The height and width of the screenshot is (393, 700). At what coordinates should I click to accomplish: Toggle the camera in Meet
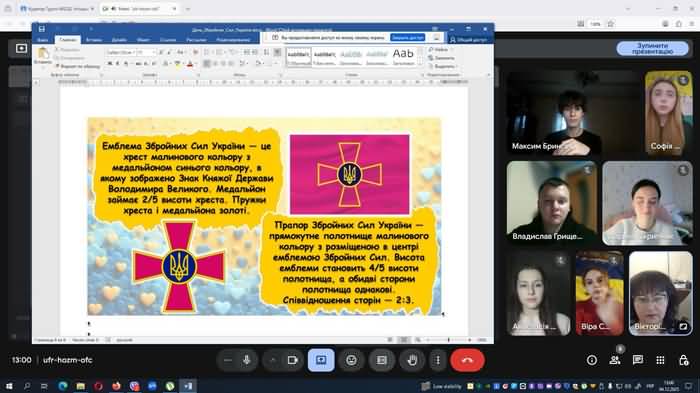[x=292, y=360]
